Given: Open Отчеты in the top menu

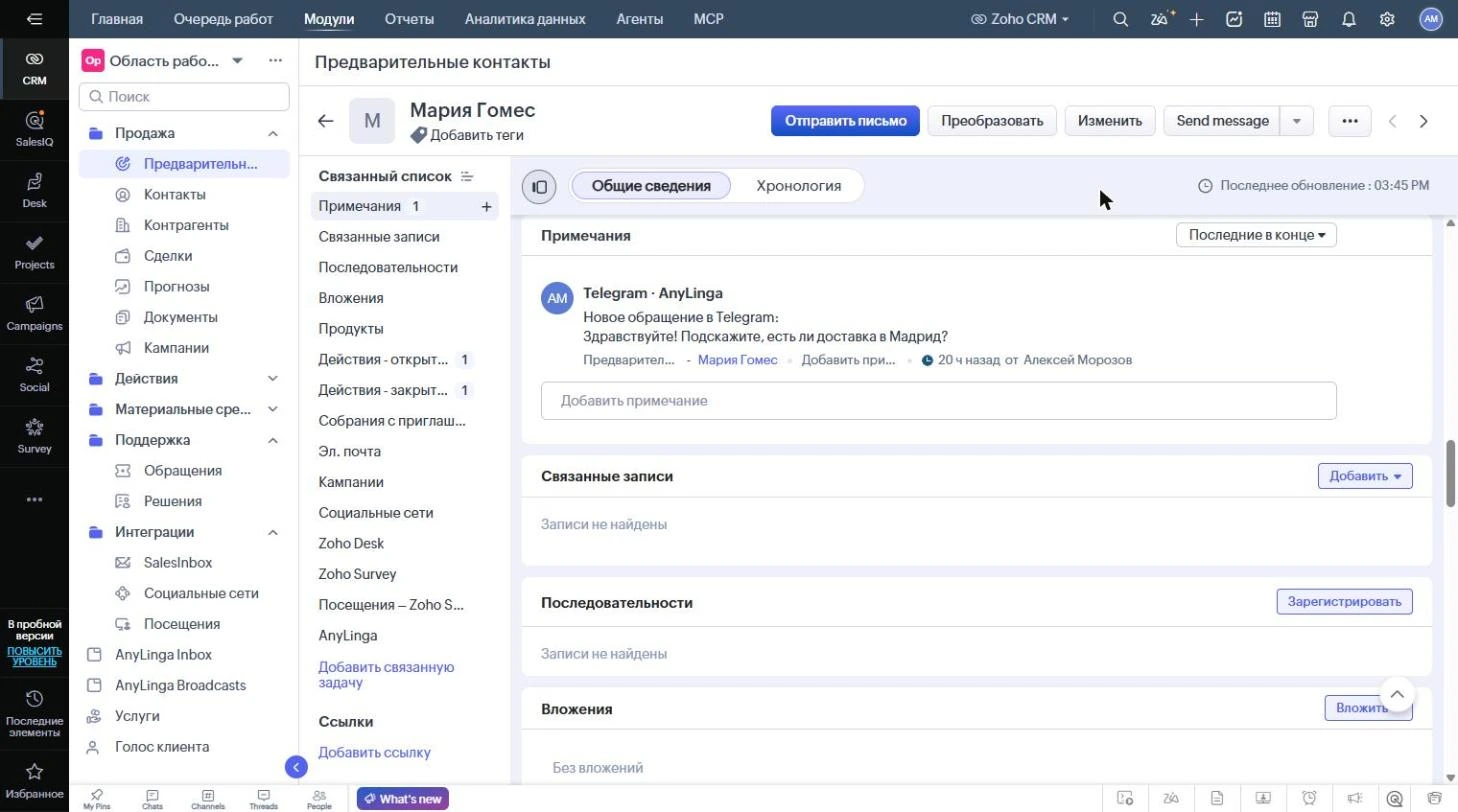Looking at the screenshot, I should pyautogui.click(x=409, y=19).
